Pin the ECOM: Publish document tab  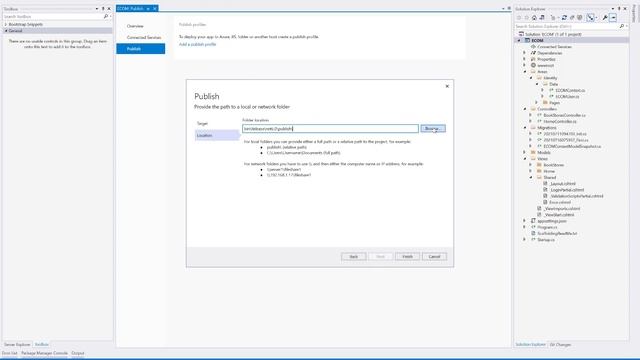tap(148, 9)
